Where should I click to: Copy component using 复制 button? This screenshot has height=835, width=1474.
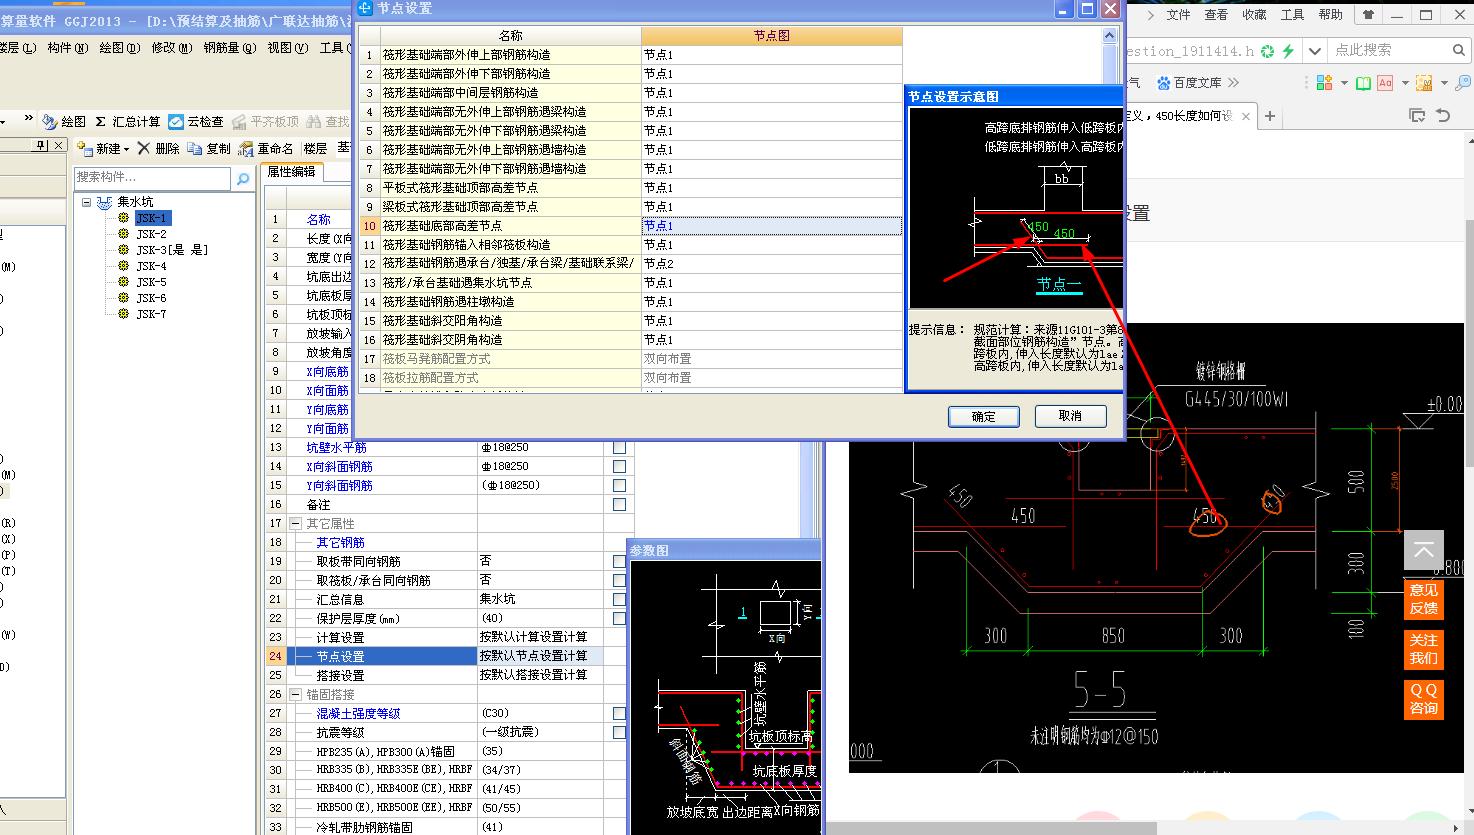pyautogui.click(x=209, y=148)
